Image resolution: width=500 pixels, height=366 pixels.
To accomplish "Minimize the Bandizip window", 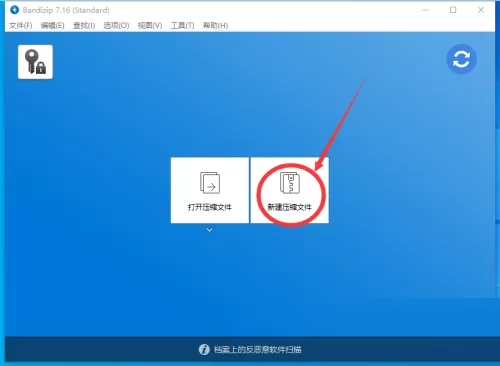I will [x=425, y=10].
